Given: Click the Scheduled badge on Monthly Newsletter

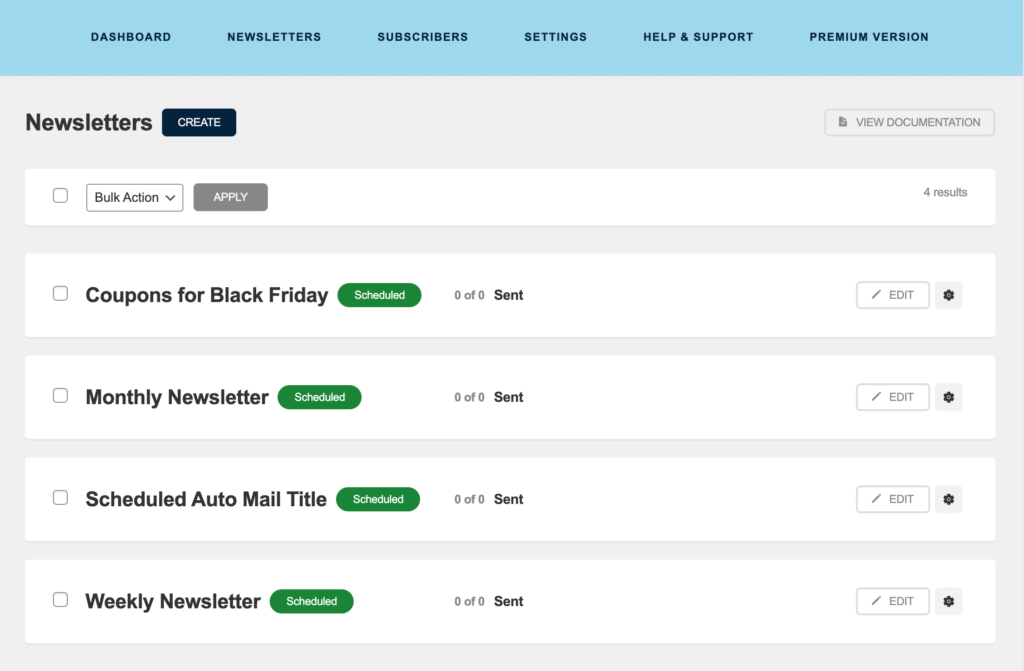Looking at the screenshot, I should (x=319, y=397).
